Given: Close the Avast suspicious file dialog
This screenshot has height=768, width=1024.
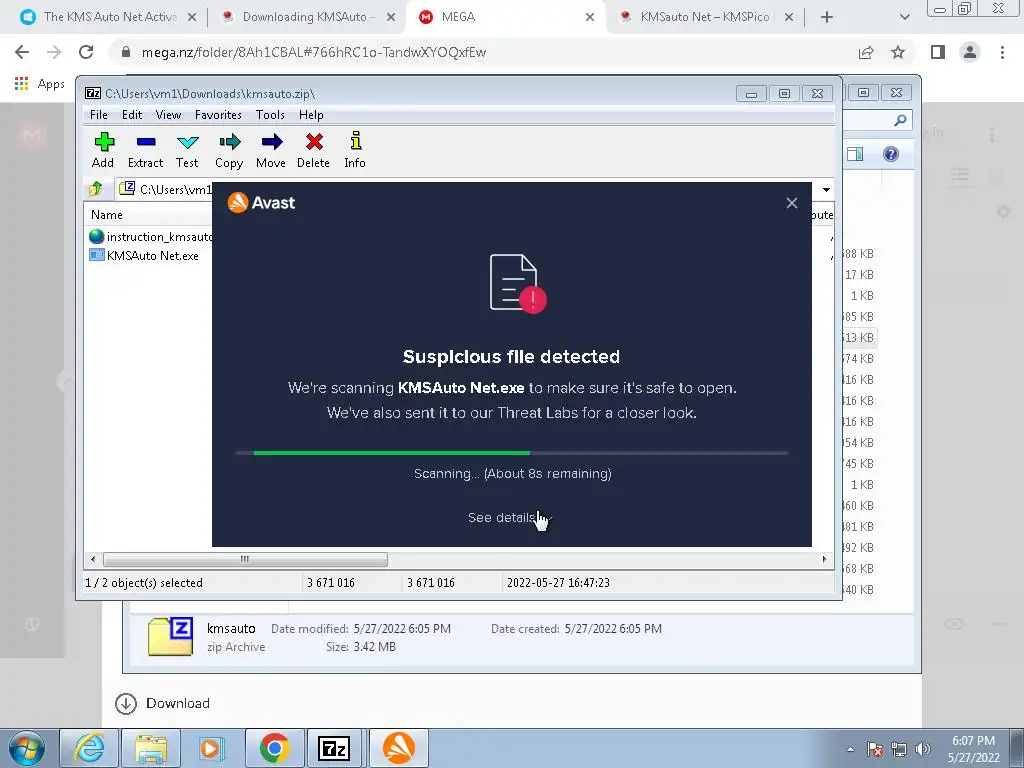Looking at the screenshot, I should pos(792,203).
